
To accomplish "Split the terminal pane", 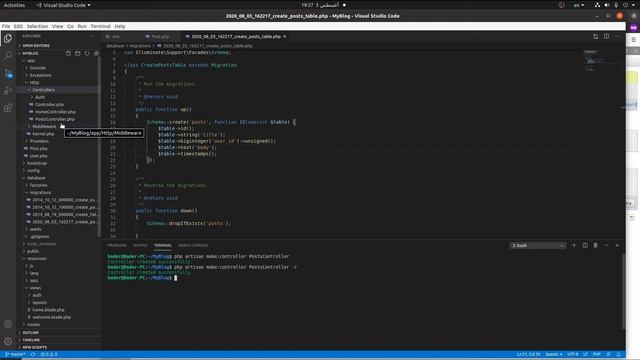I will [585, 245].
